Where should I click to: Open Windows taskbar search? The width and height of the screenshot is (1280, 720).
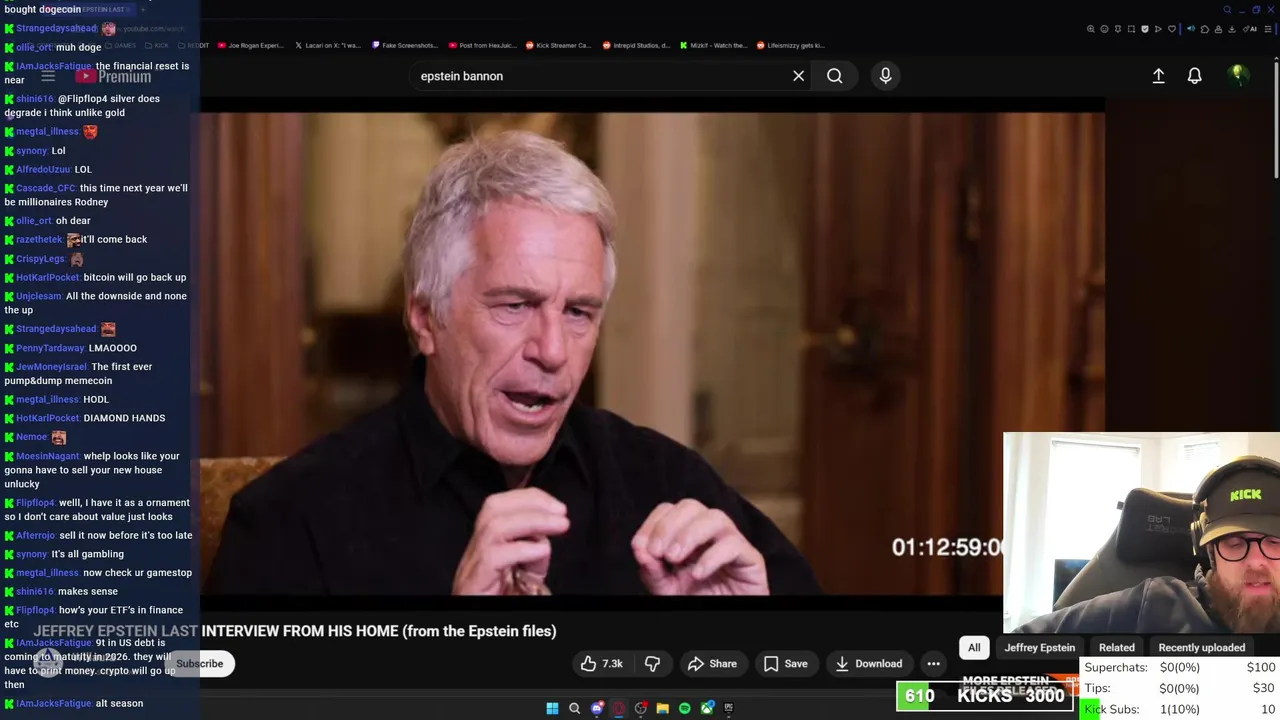(x=574, y=708)
